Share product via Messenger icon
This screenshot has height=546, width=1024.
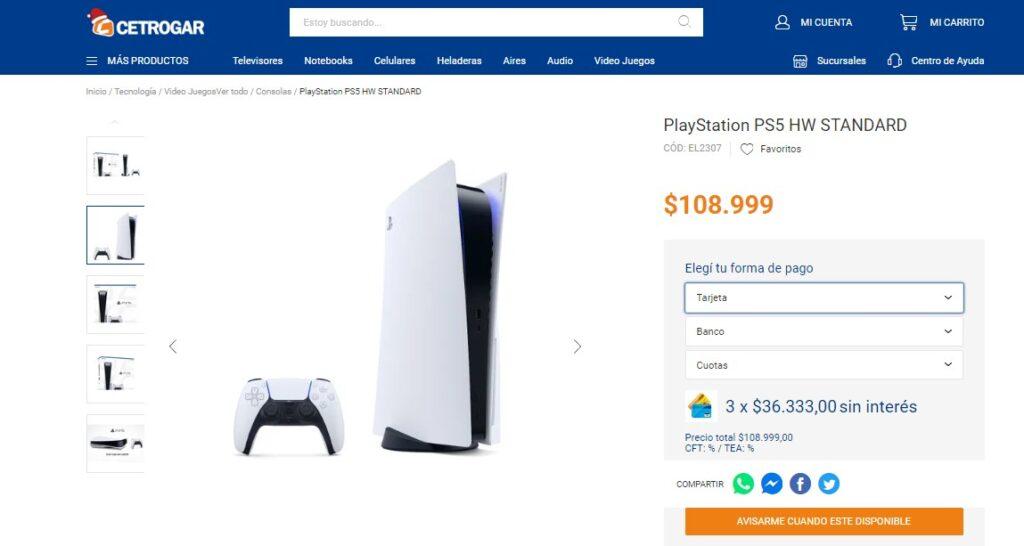772,483
